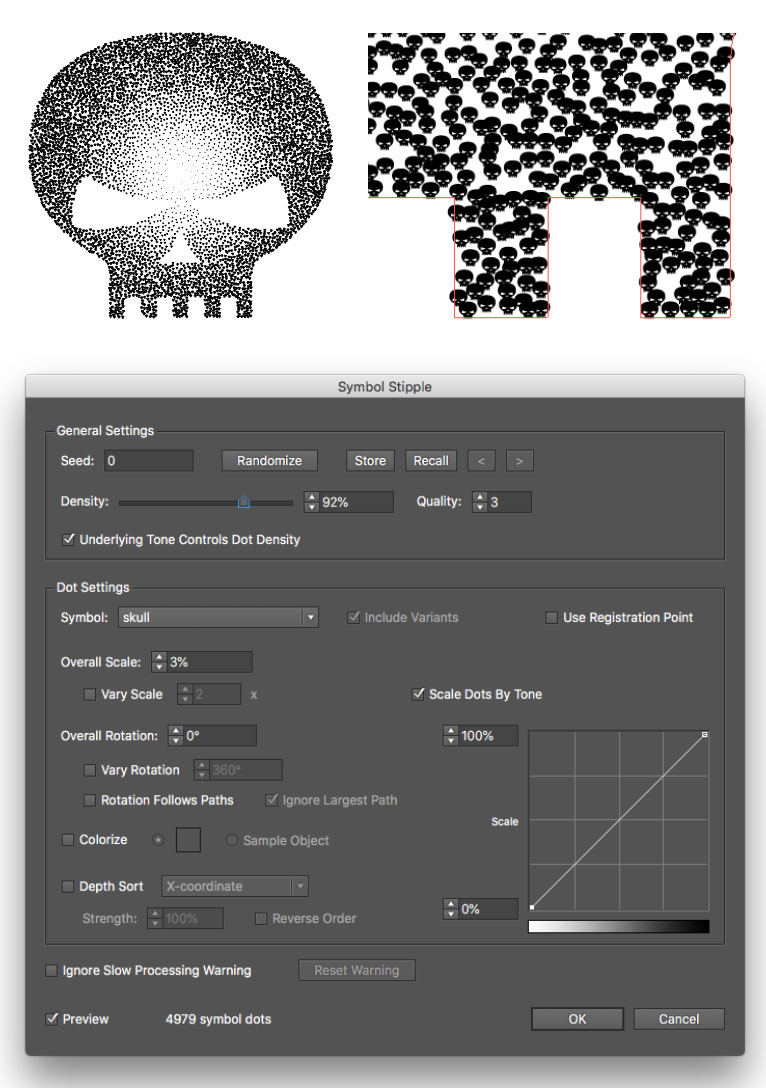Recall the stored seed
This screenshot has width=766, height=1088.
(x=431, y=461)
